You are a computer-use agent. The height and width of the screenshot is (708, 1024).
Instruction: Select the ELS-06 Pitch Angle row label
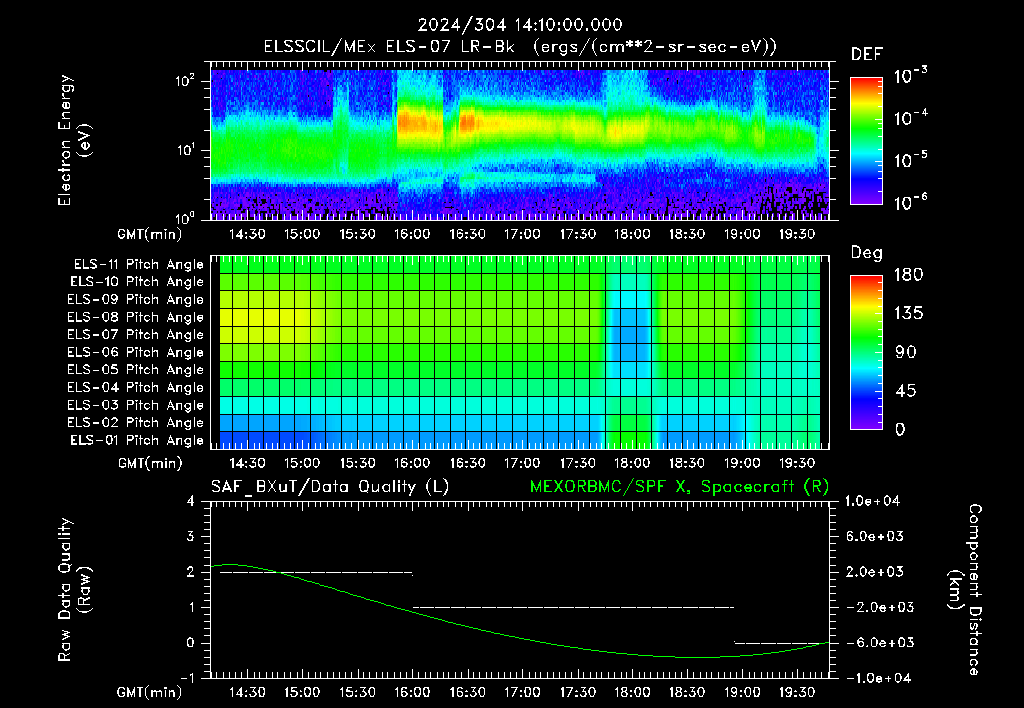[135, 353]
